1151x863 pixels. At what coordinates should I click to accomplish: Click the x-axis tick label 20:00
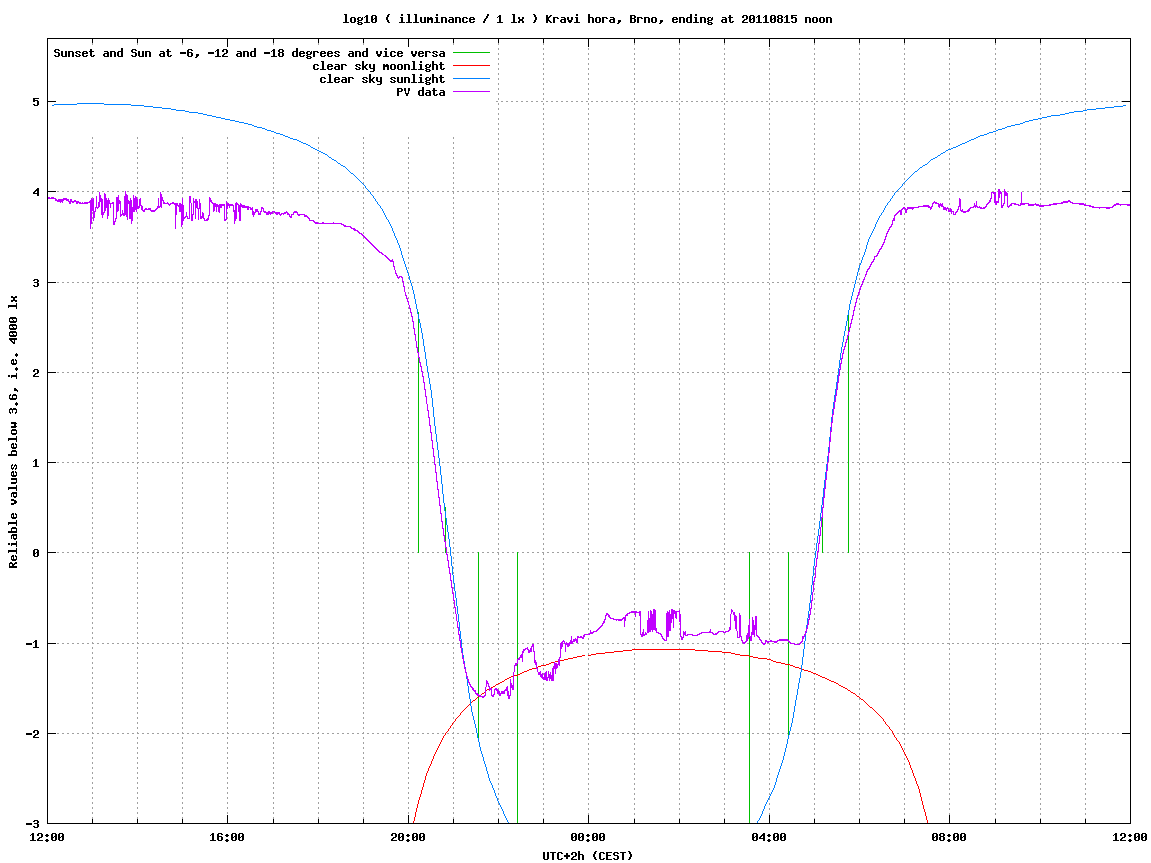pyautogui.click(x=408, y=837)
